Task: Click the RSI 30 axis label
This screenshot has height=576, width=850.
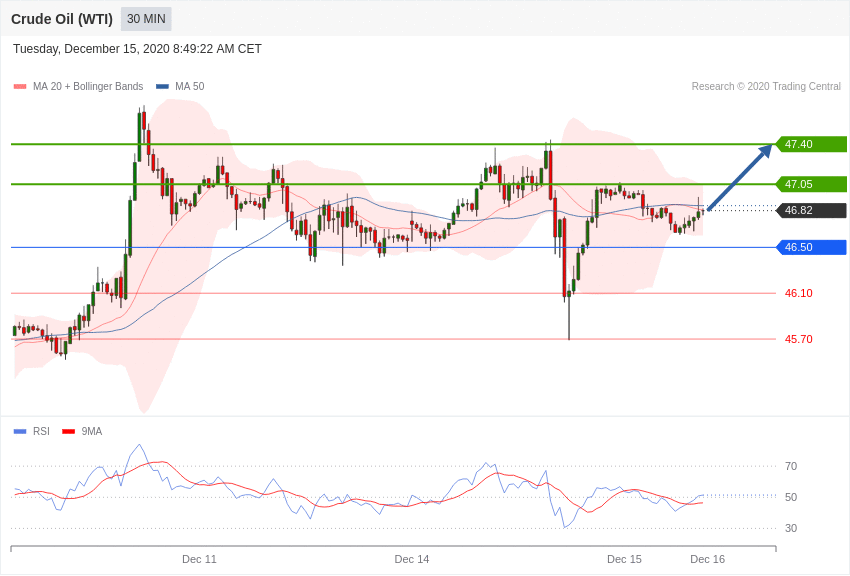Action: pos(791,528)
